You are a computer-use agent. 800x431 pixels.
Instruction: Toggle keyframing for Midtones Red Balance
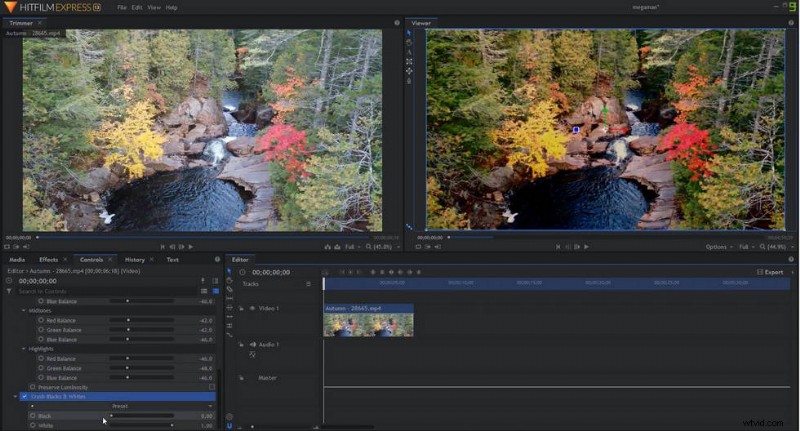tap(41, 320)
